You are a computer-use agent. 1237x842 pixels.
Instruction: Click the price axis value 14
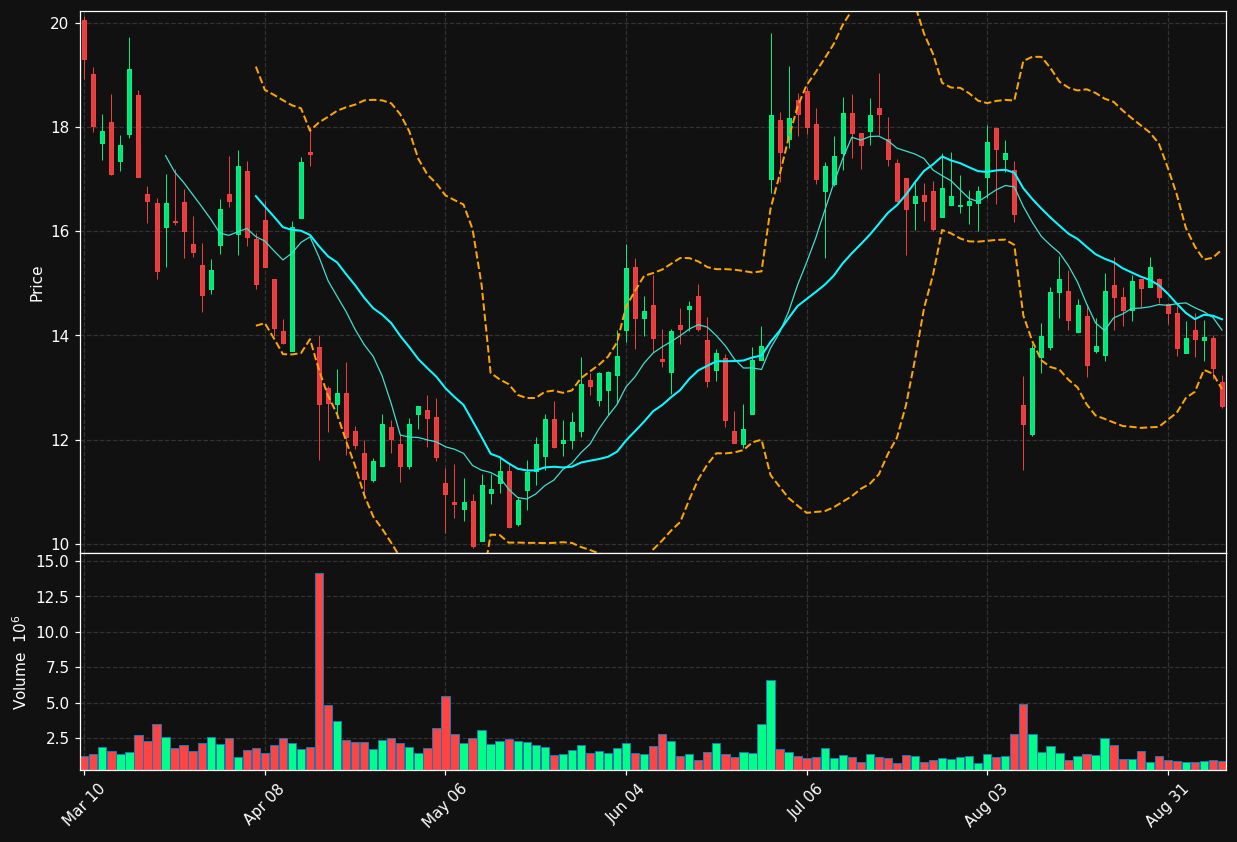pyautogui.click(x=60, y=336)
